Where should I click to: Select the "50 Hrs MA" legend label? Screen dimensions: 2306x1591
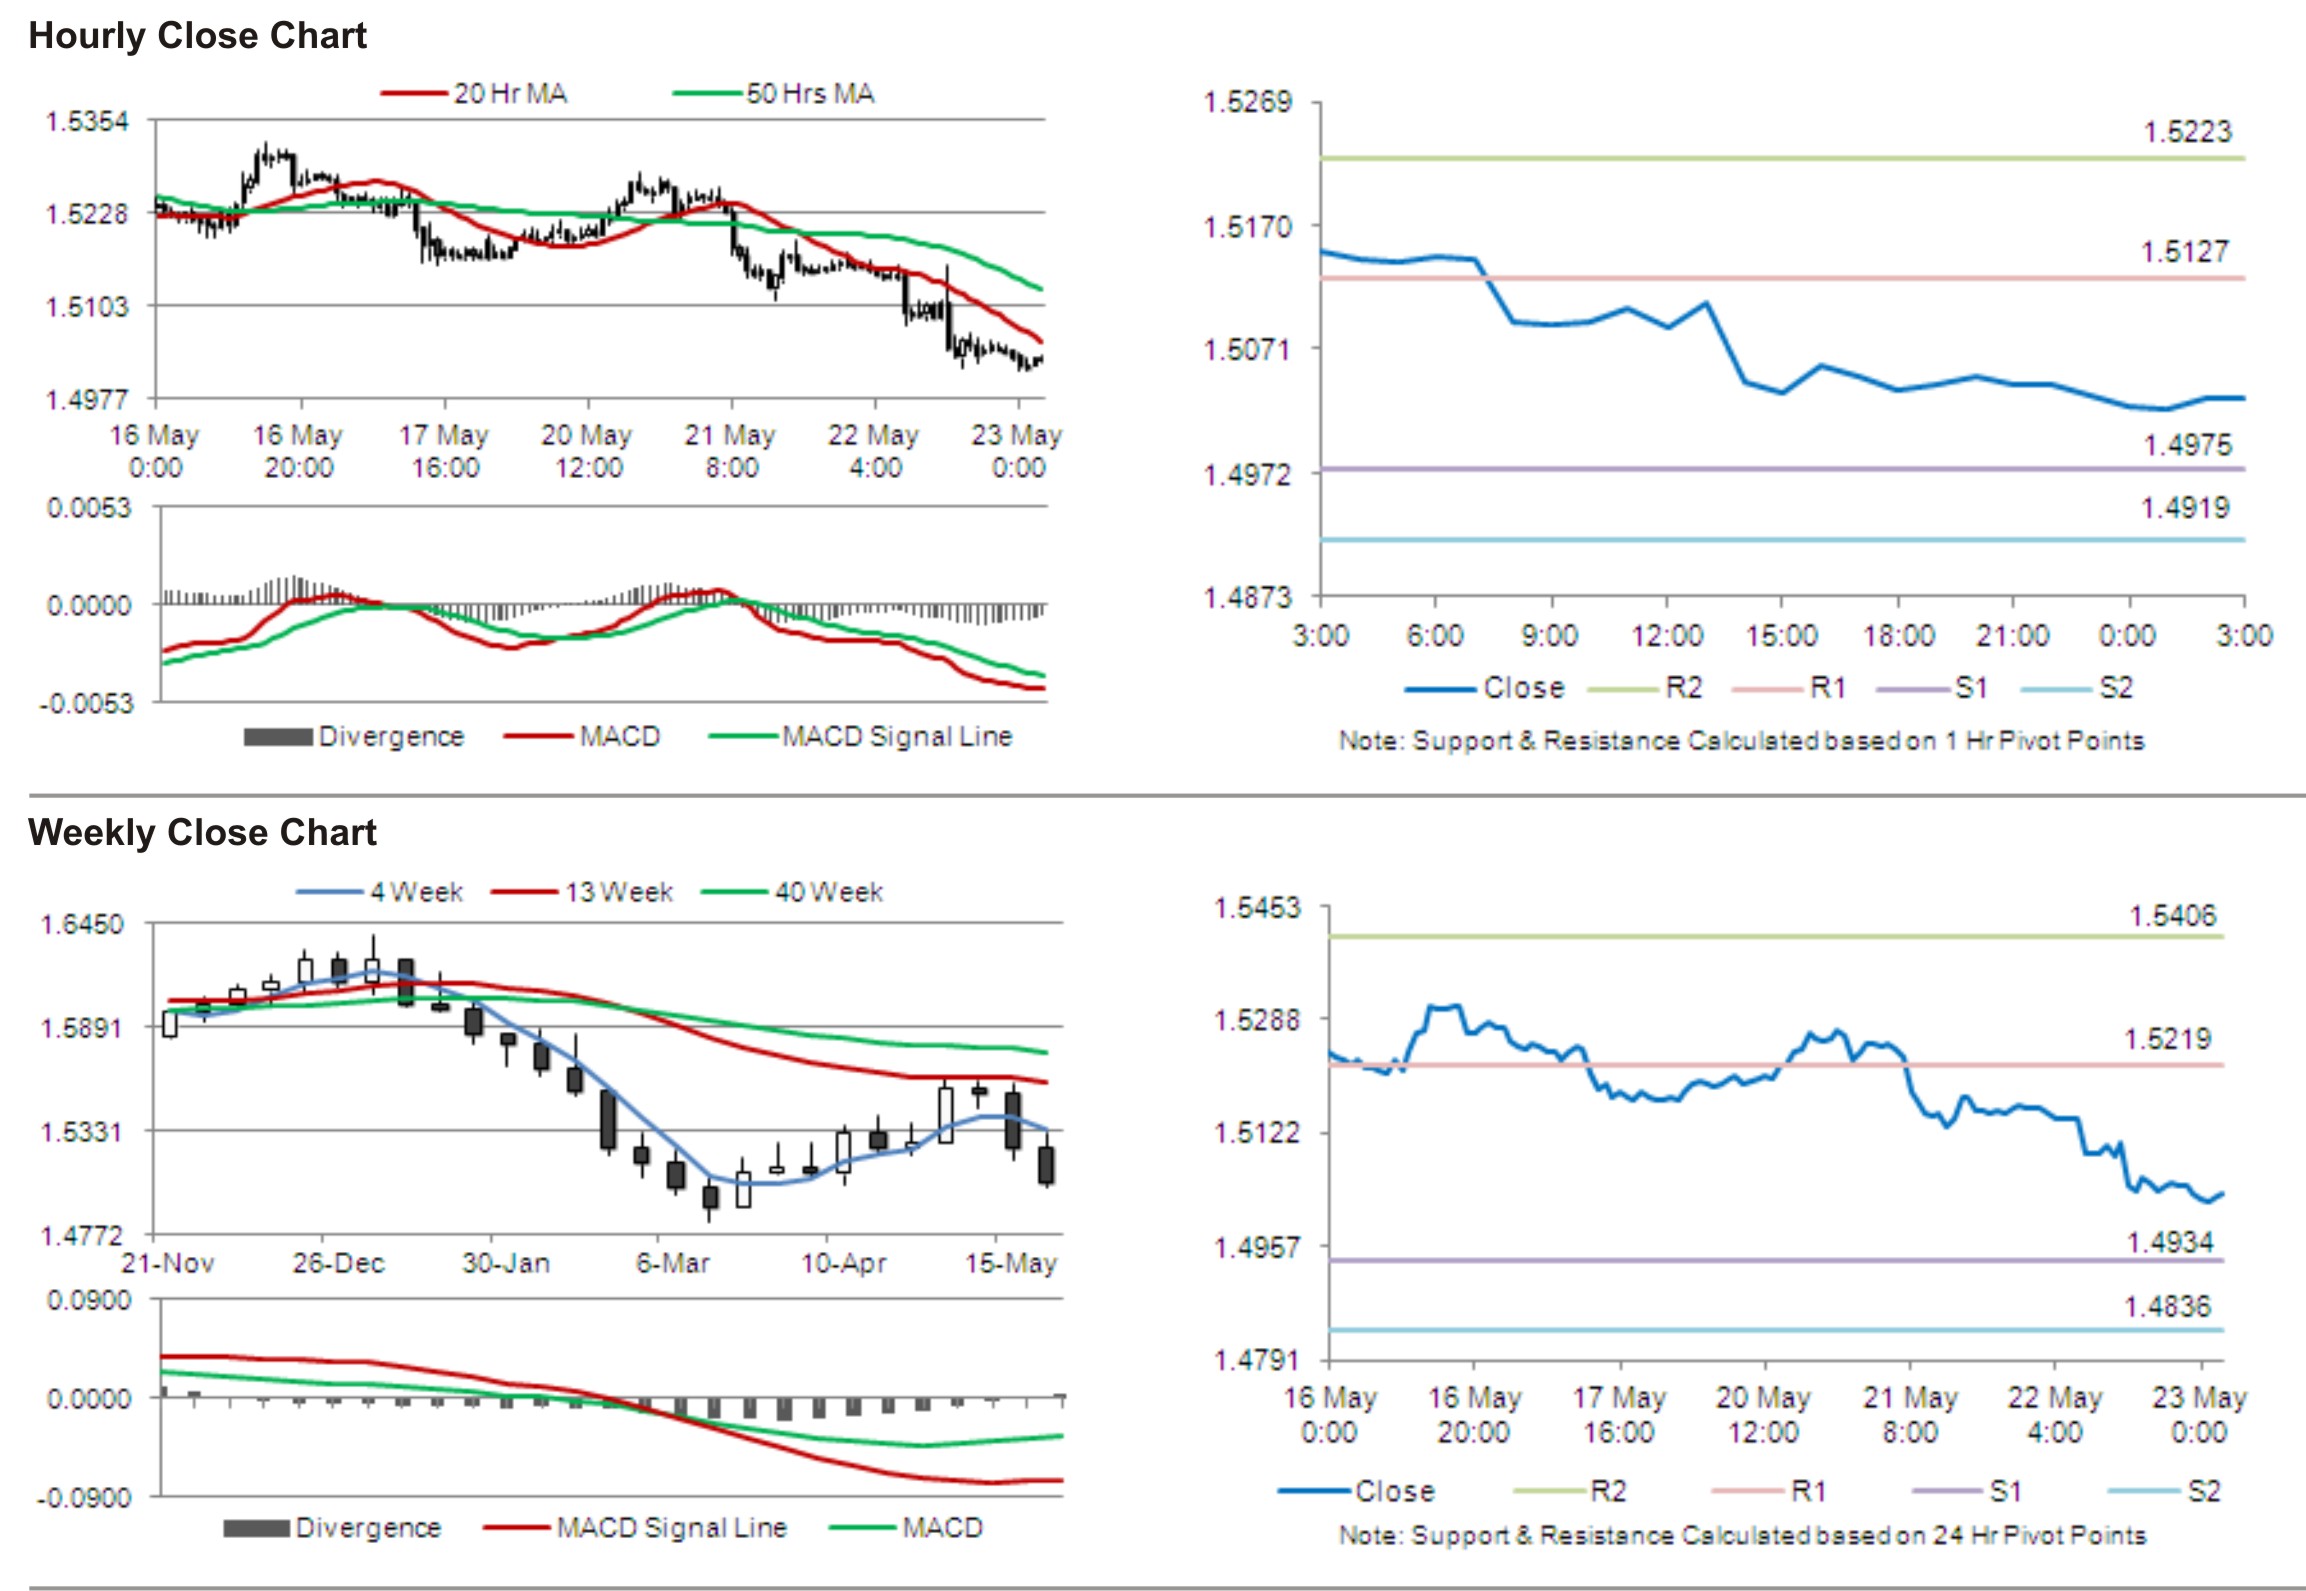(x=810, y=94)
